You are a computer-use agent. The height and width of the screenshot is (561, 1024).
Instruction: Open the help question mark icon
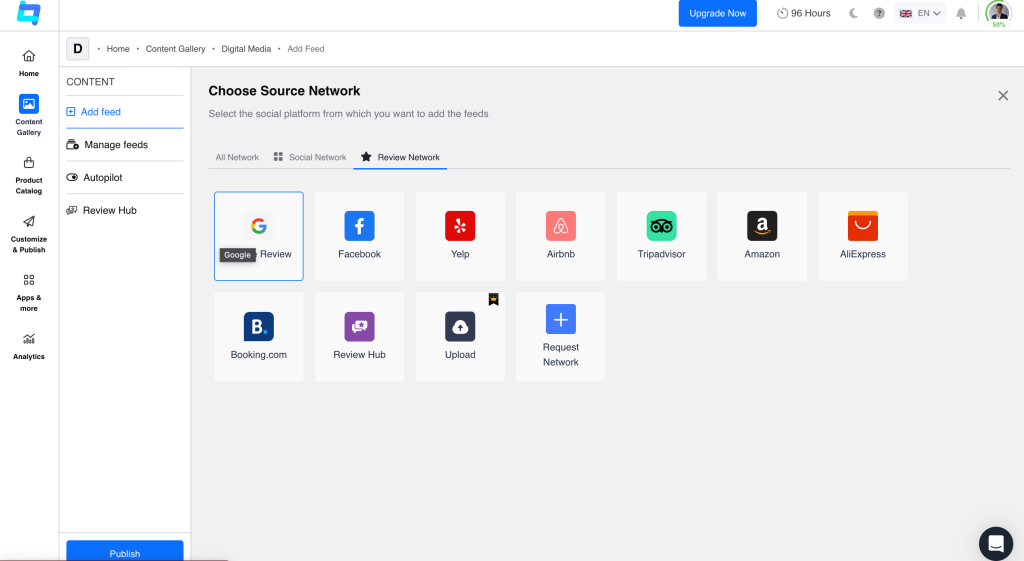tap(879, 13)
